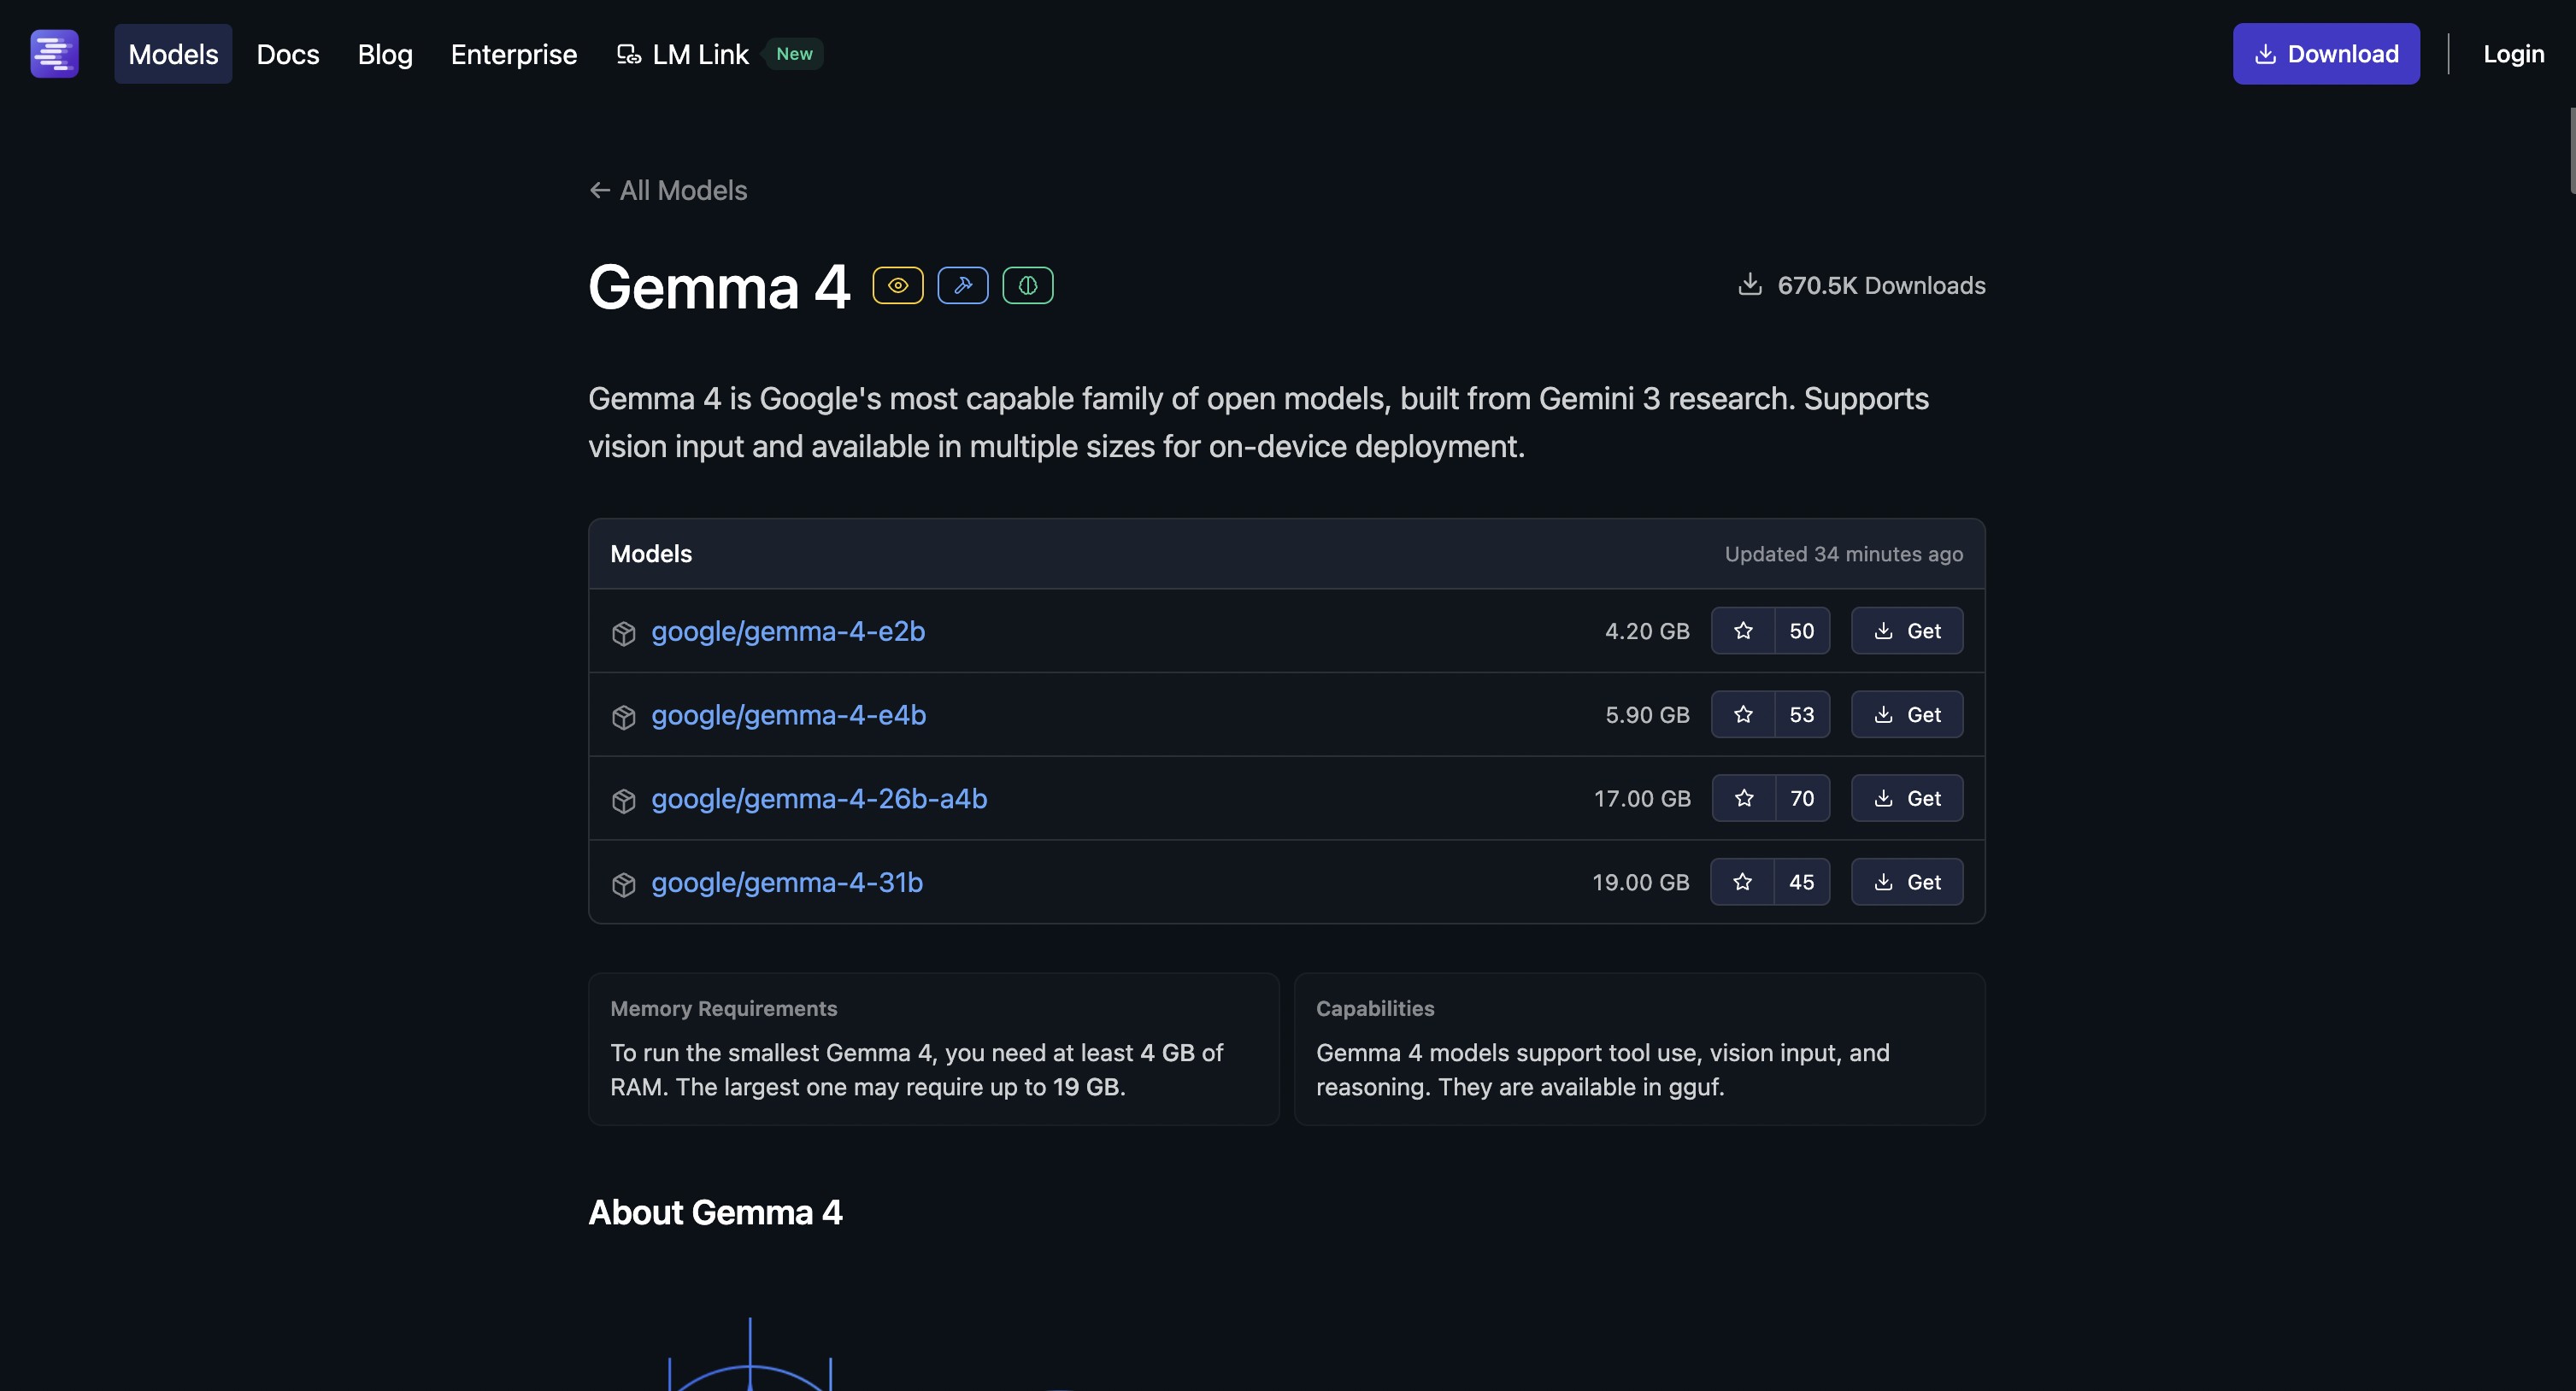Click the green reasoning brain badge
Screen dimensions: 2576x1391
point(1027,285)
